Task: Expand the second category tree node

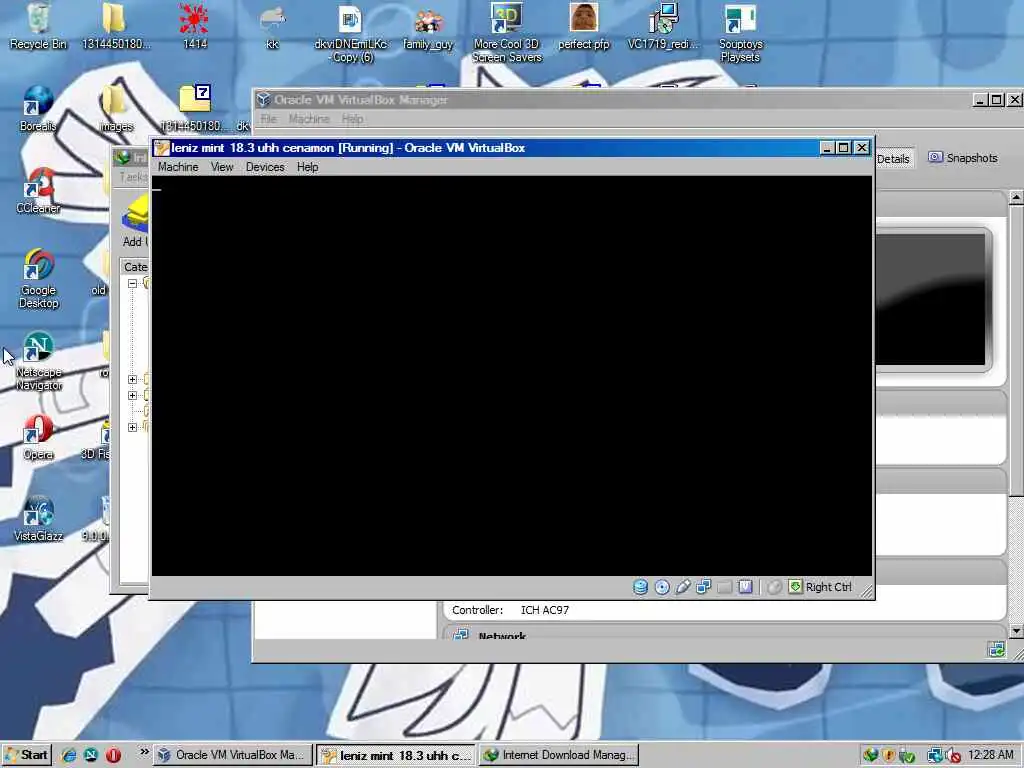Action: (x=133, y=379)
